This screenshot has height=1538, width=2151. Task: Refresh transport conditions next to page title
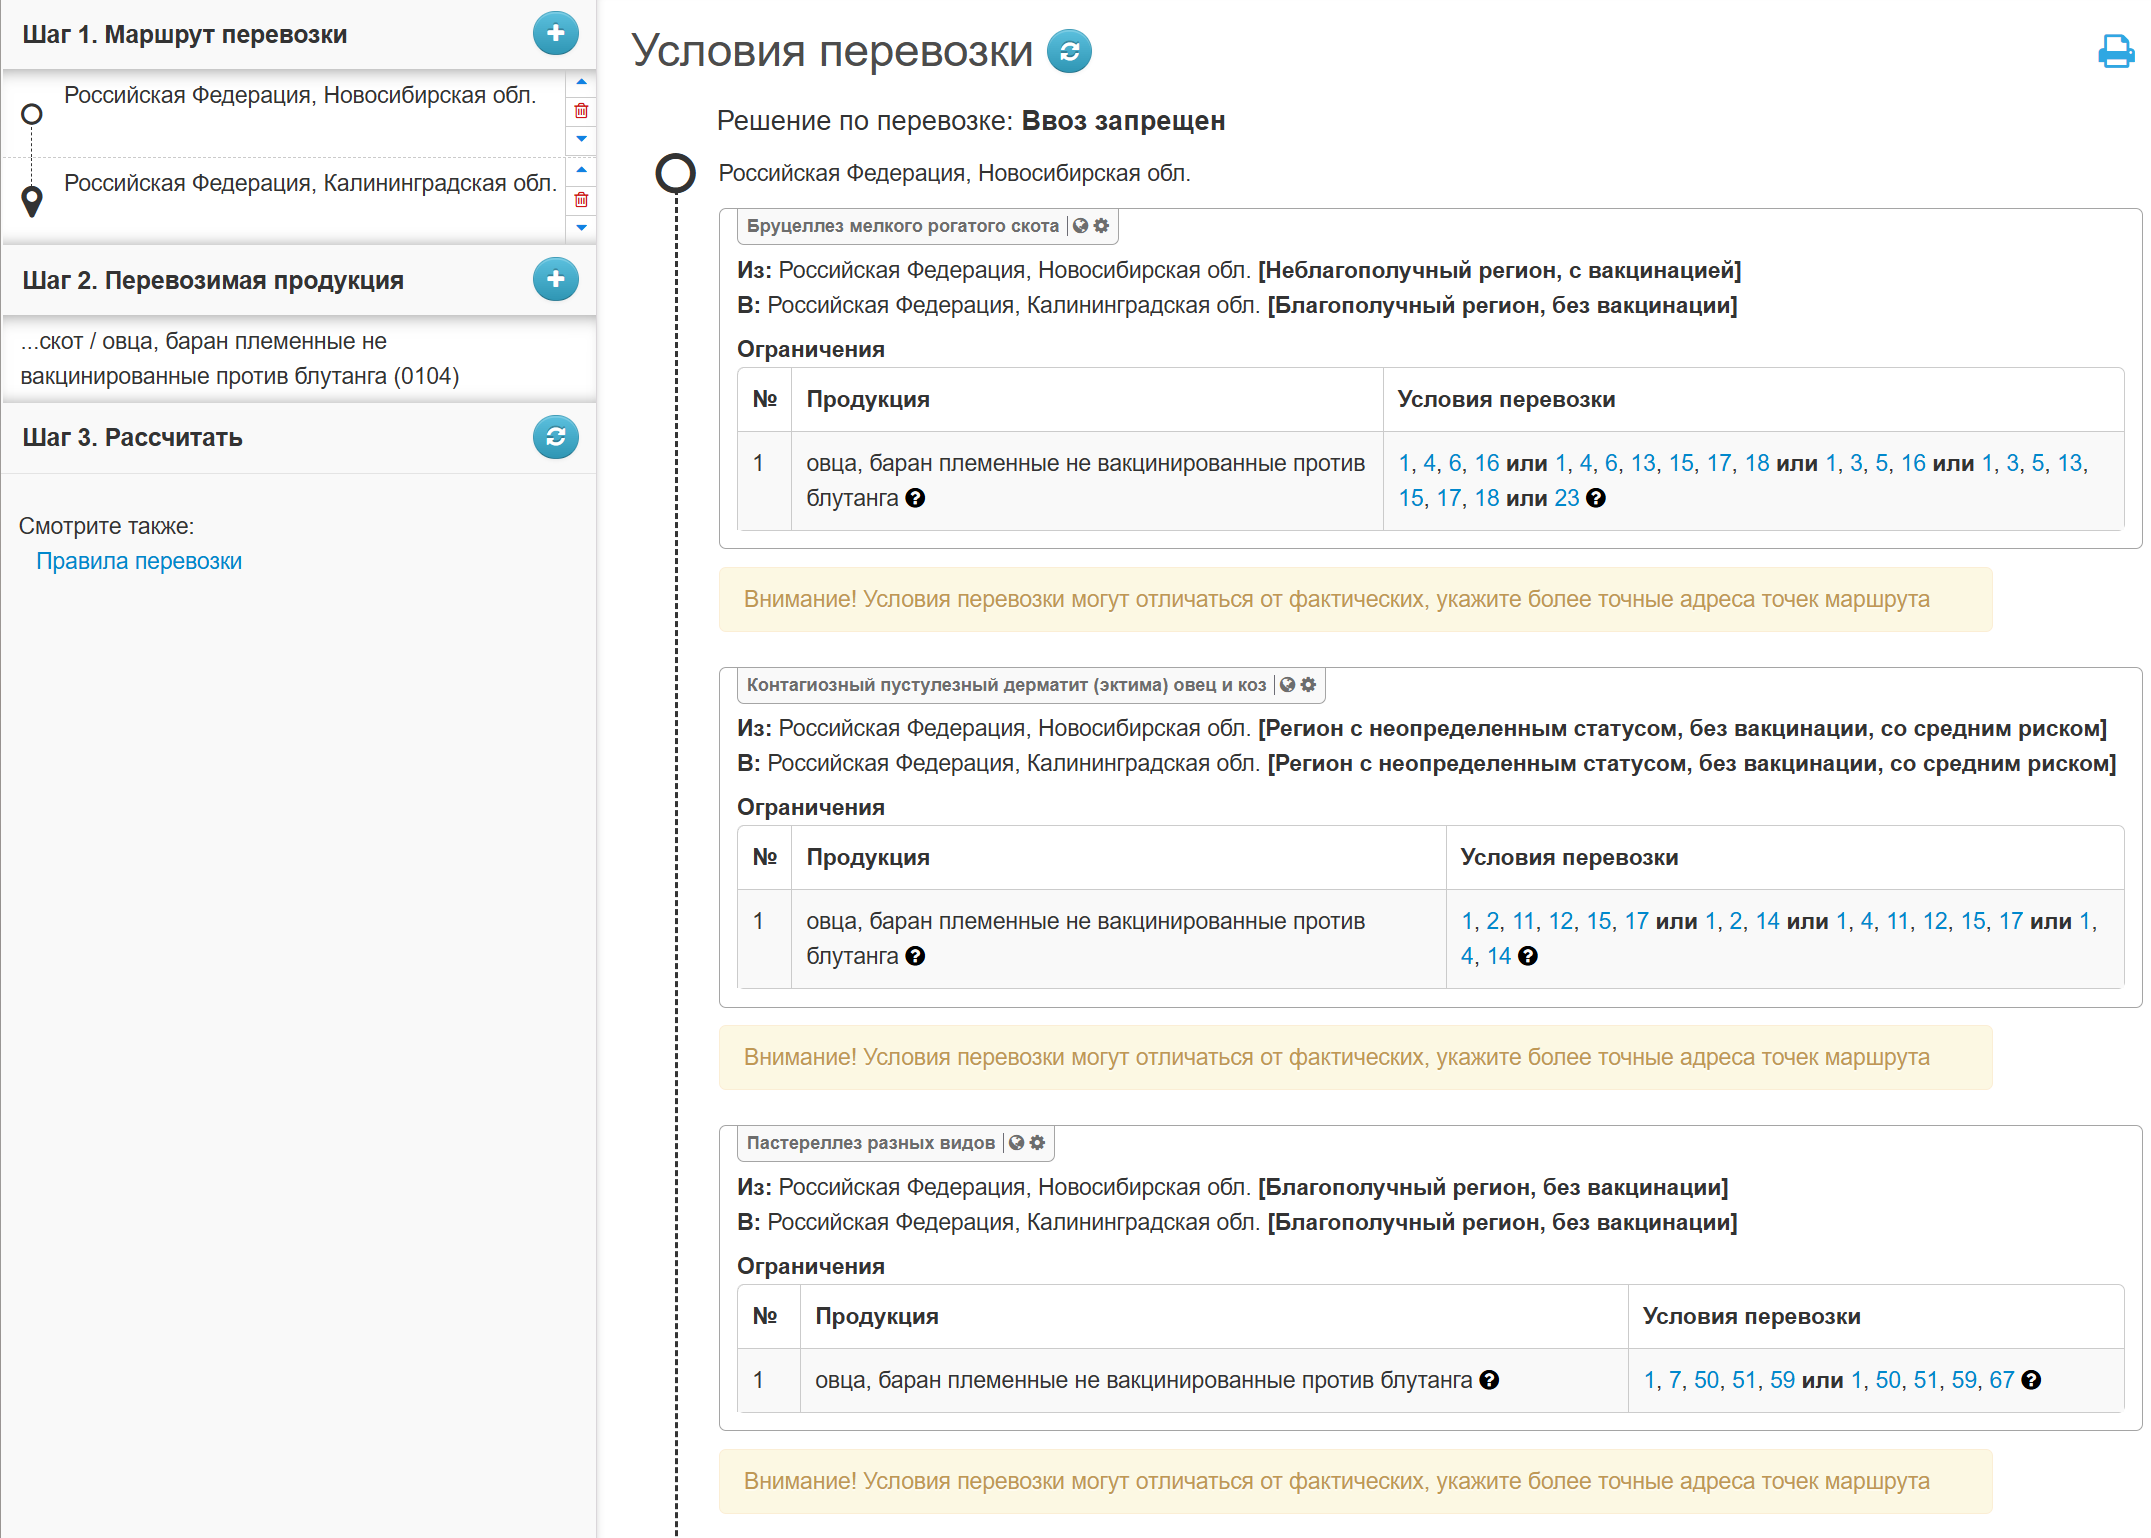click(1068, 52)
